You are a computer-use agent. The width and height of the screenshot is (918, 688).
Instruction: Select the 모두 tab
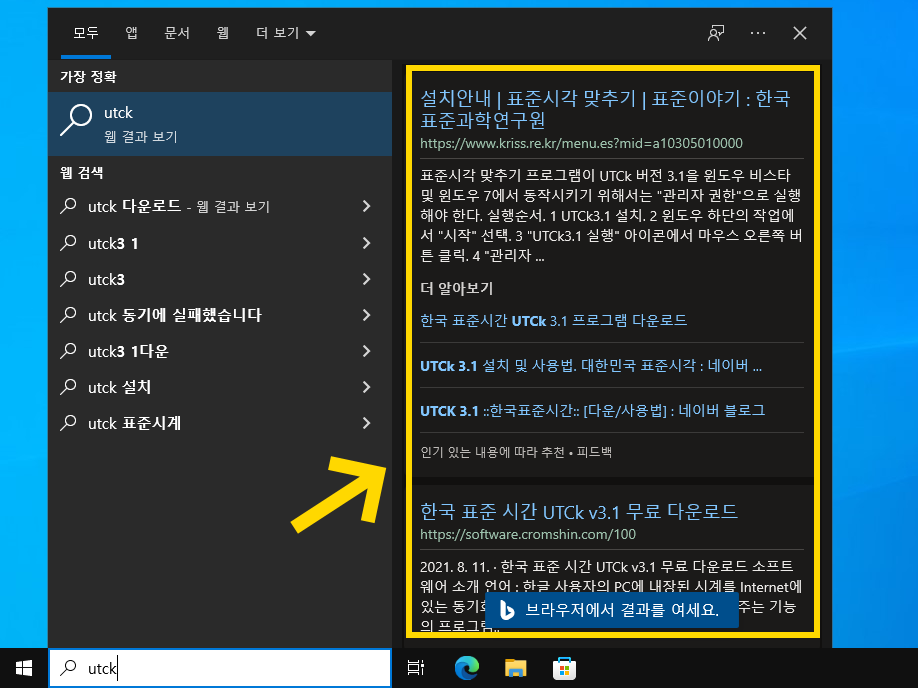[x=85, y=33]
